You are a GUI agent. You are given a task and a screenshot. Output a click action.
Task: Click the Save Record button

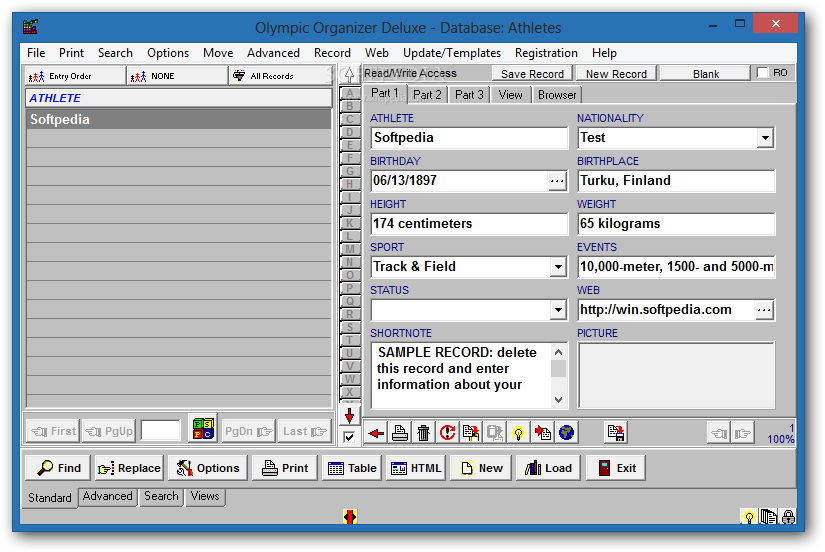532,74
